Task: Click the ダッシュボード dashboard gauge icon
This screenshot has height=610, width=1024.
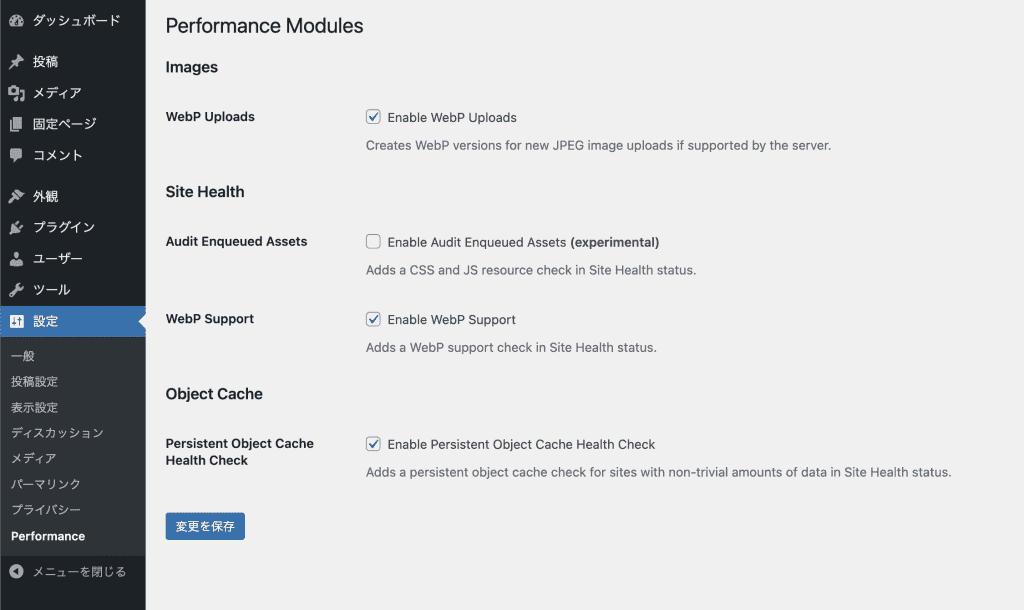Action: [16, 21]
